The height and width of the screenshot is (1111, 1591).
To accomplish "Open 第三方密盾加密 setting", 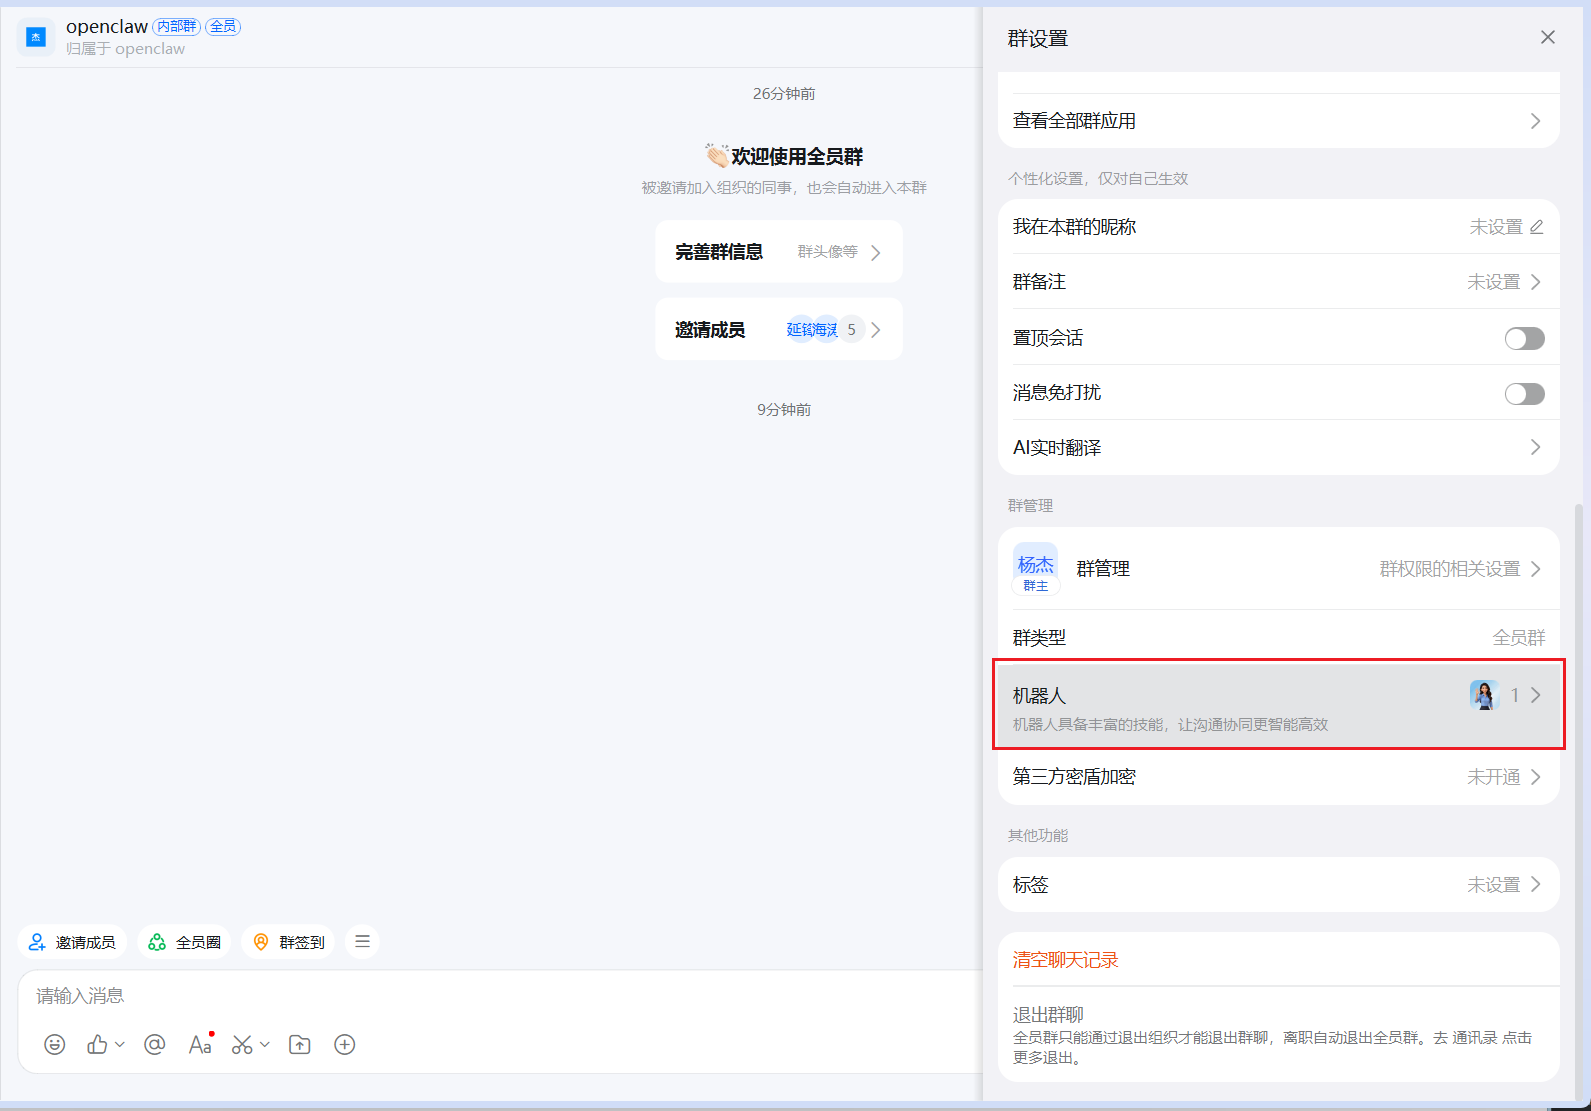I will click(x=1278, y=777).
